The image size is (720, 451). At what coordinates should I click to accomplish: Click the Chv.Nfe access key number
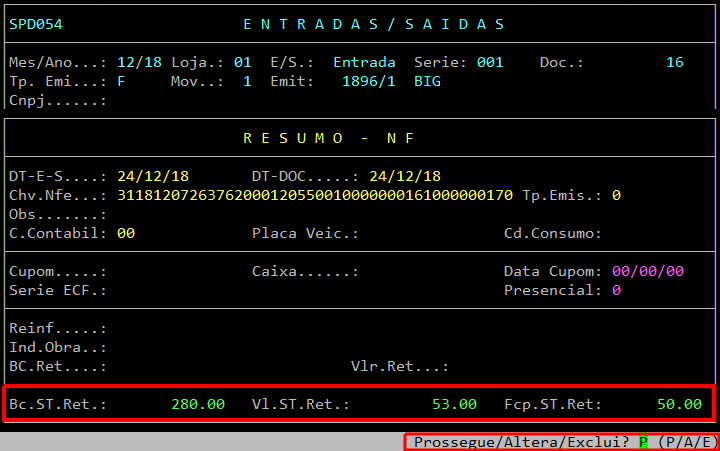click(315, 194)
